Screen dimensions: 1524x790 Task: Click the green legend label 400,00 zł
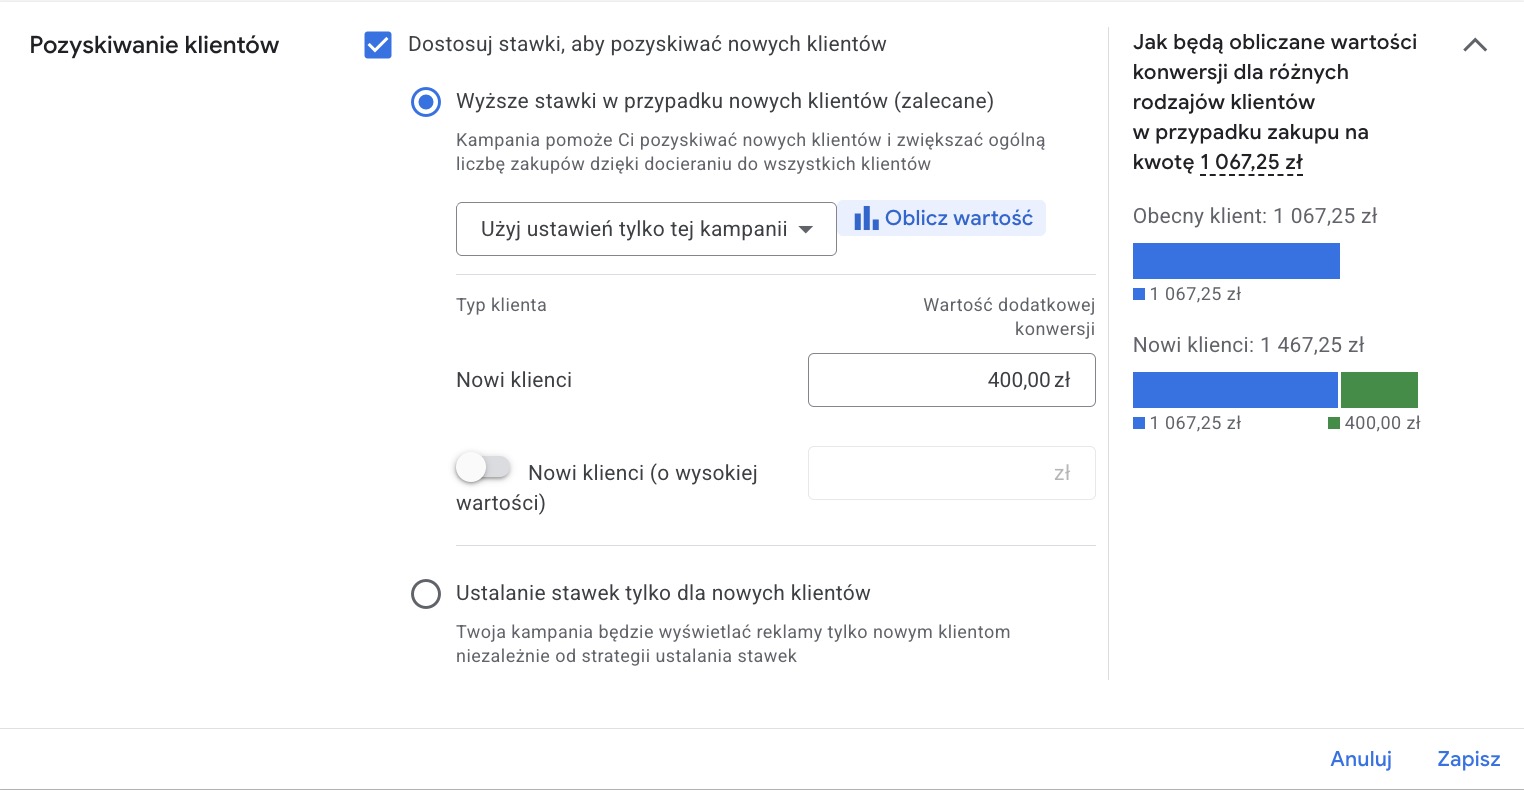click(1374, 423)
